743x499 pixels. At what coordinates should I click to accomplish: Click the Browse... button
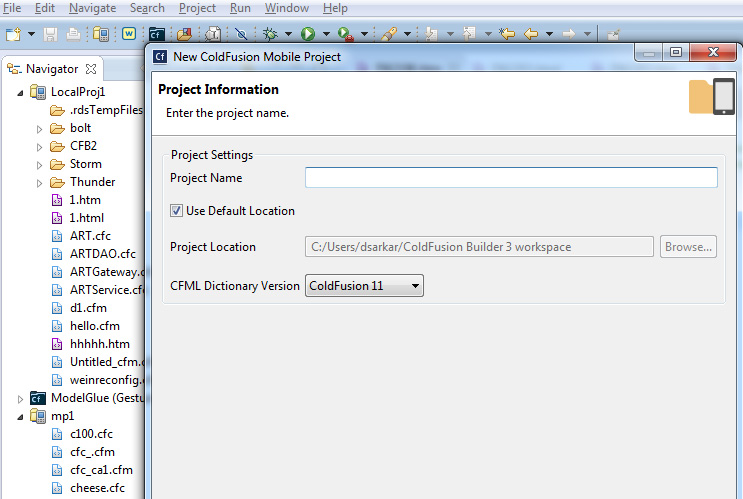[688, 247]
